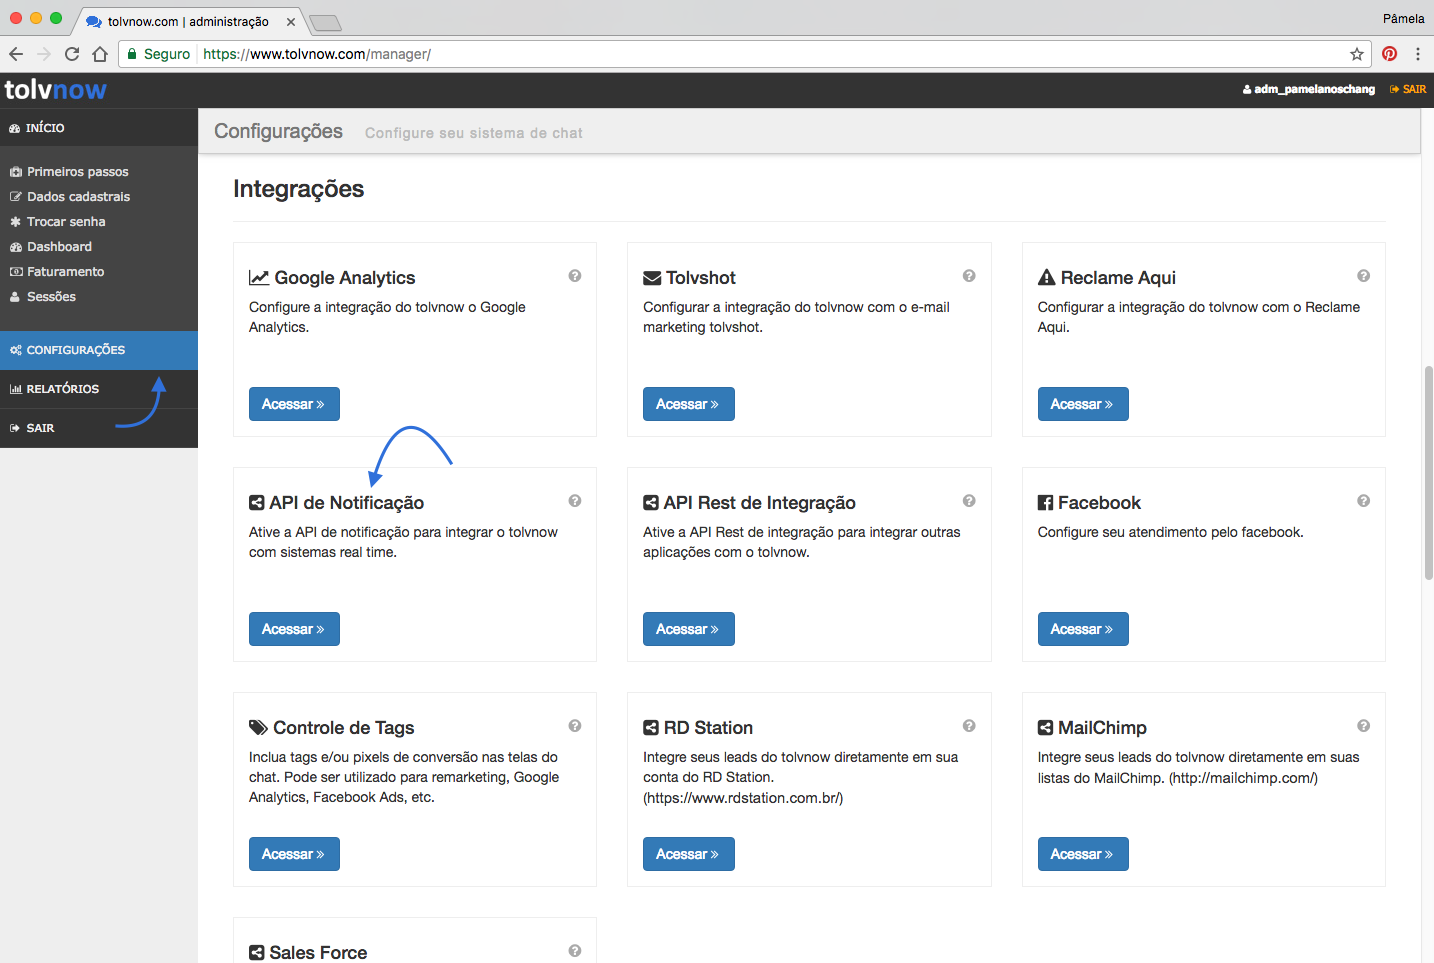This screenshot has height=963, width=1434.
Task: Go back to the previous page
Action: click(x=16, y=54)
